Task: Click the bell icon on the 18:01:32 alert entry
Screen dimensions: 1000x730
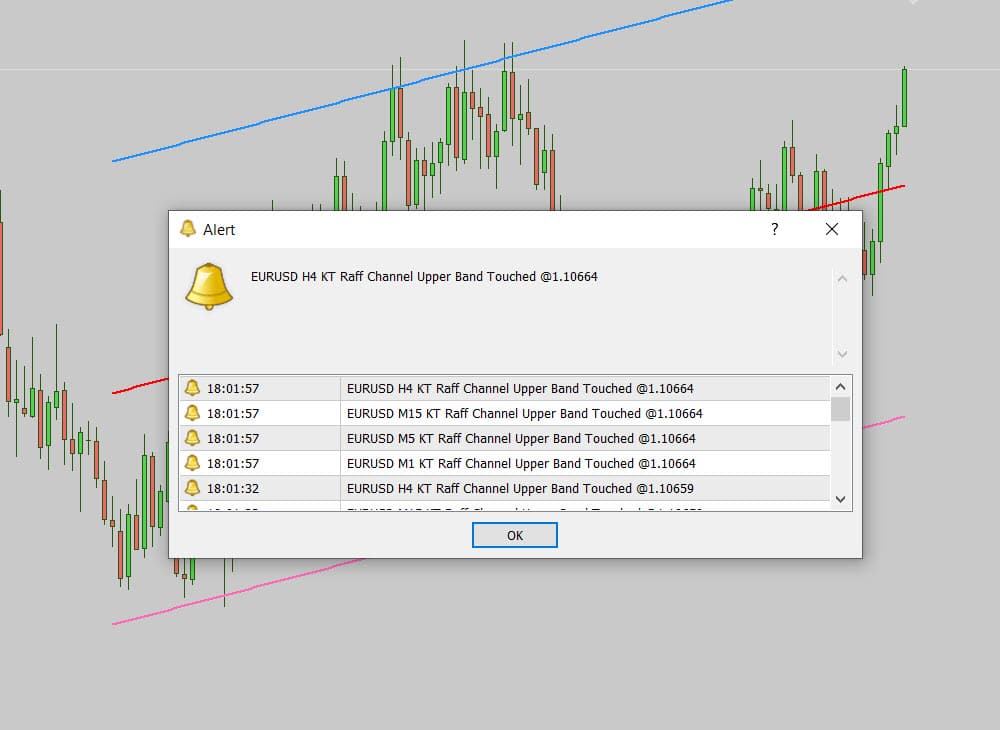Action: click(x=191, y=488)
